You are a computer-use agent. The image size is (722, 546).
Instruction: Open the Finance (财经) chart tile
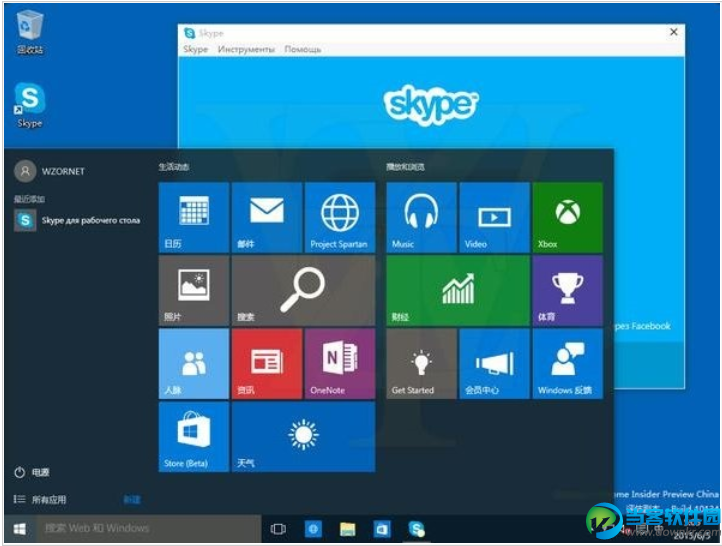[x=458, y=290]
